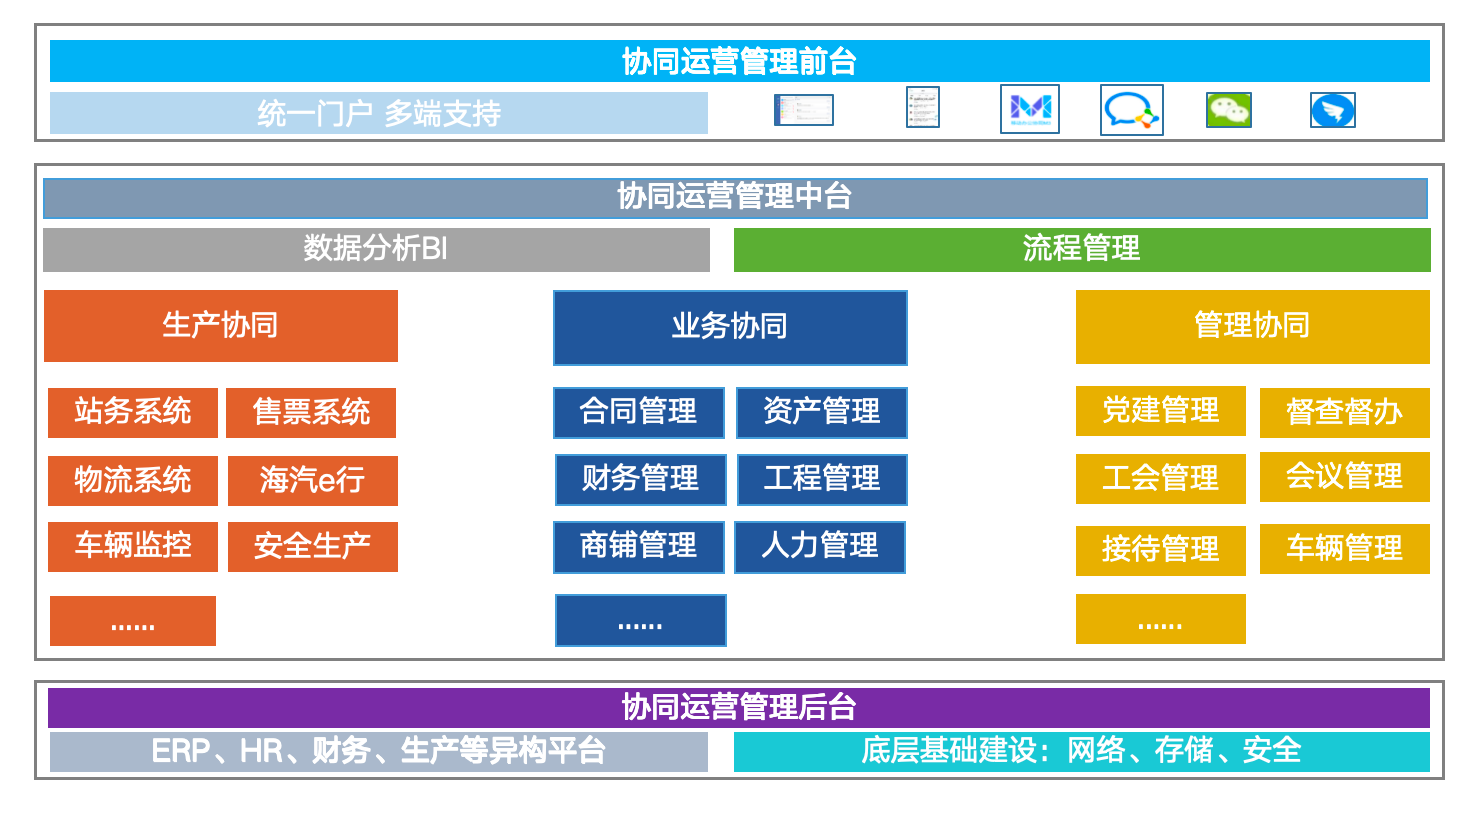Choose the 工会管理 box
The height and width of the screenshot is (814, 1462).
(1161, 479)
